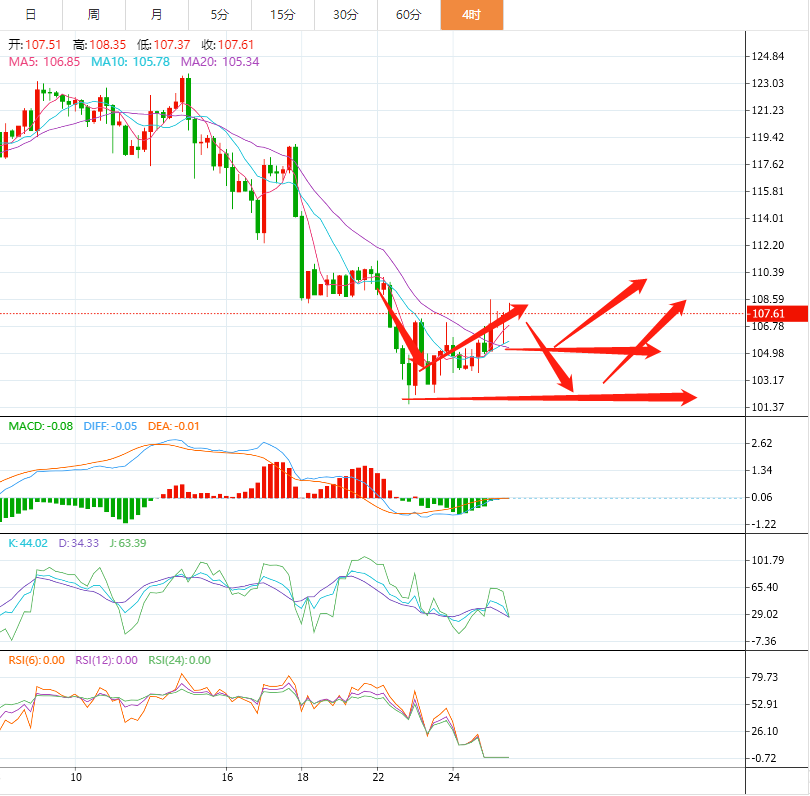Click the 101.79 KDJ axis label
Viewport: 810px width, 796px height.
[x=768, y=560]
